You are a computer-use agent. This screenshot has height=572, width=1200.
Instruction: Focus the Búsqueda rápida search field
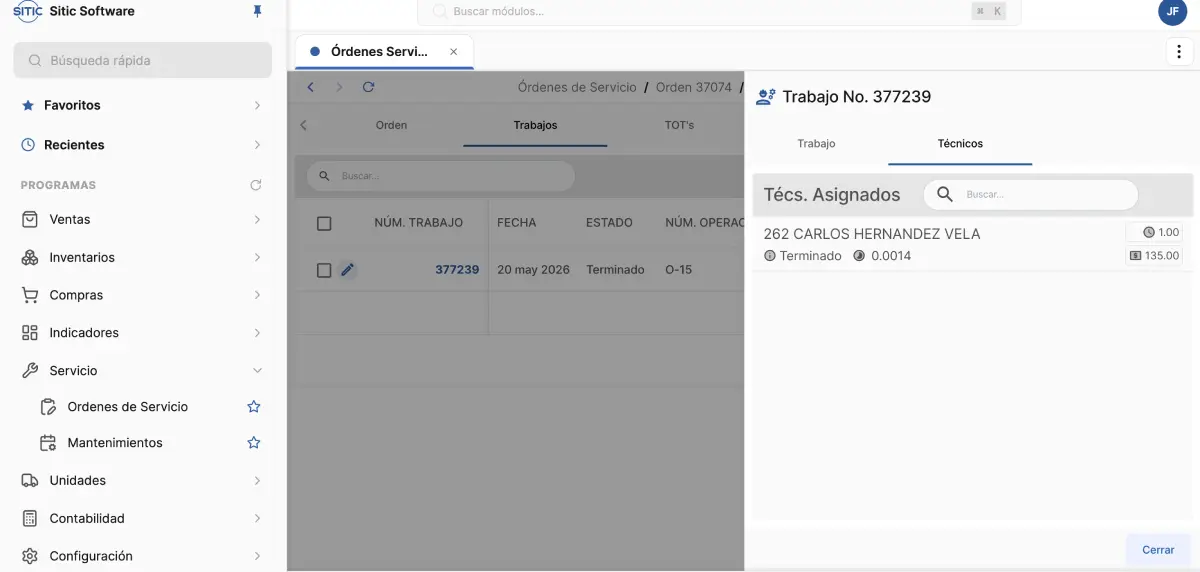click(143, 60)
